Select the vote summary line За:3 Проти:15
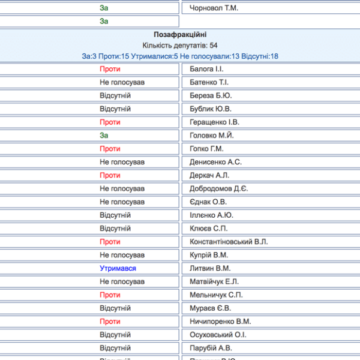Screen dimensions: 360x360 [180, 56]
